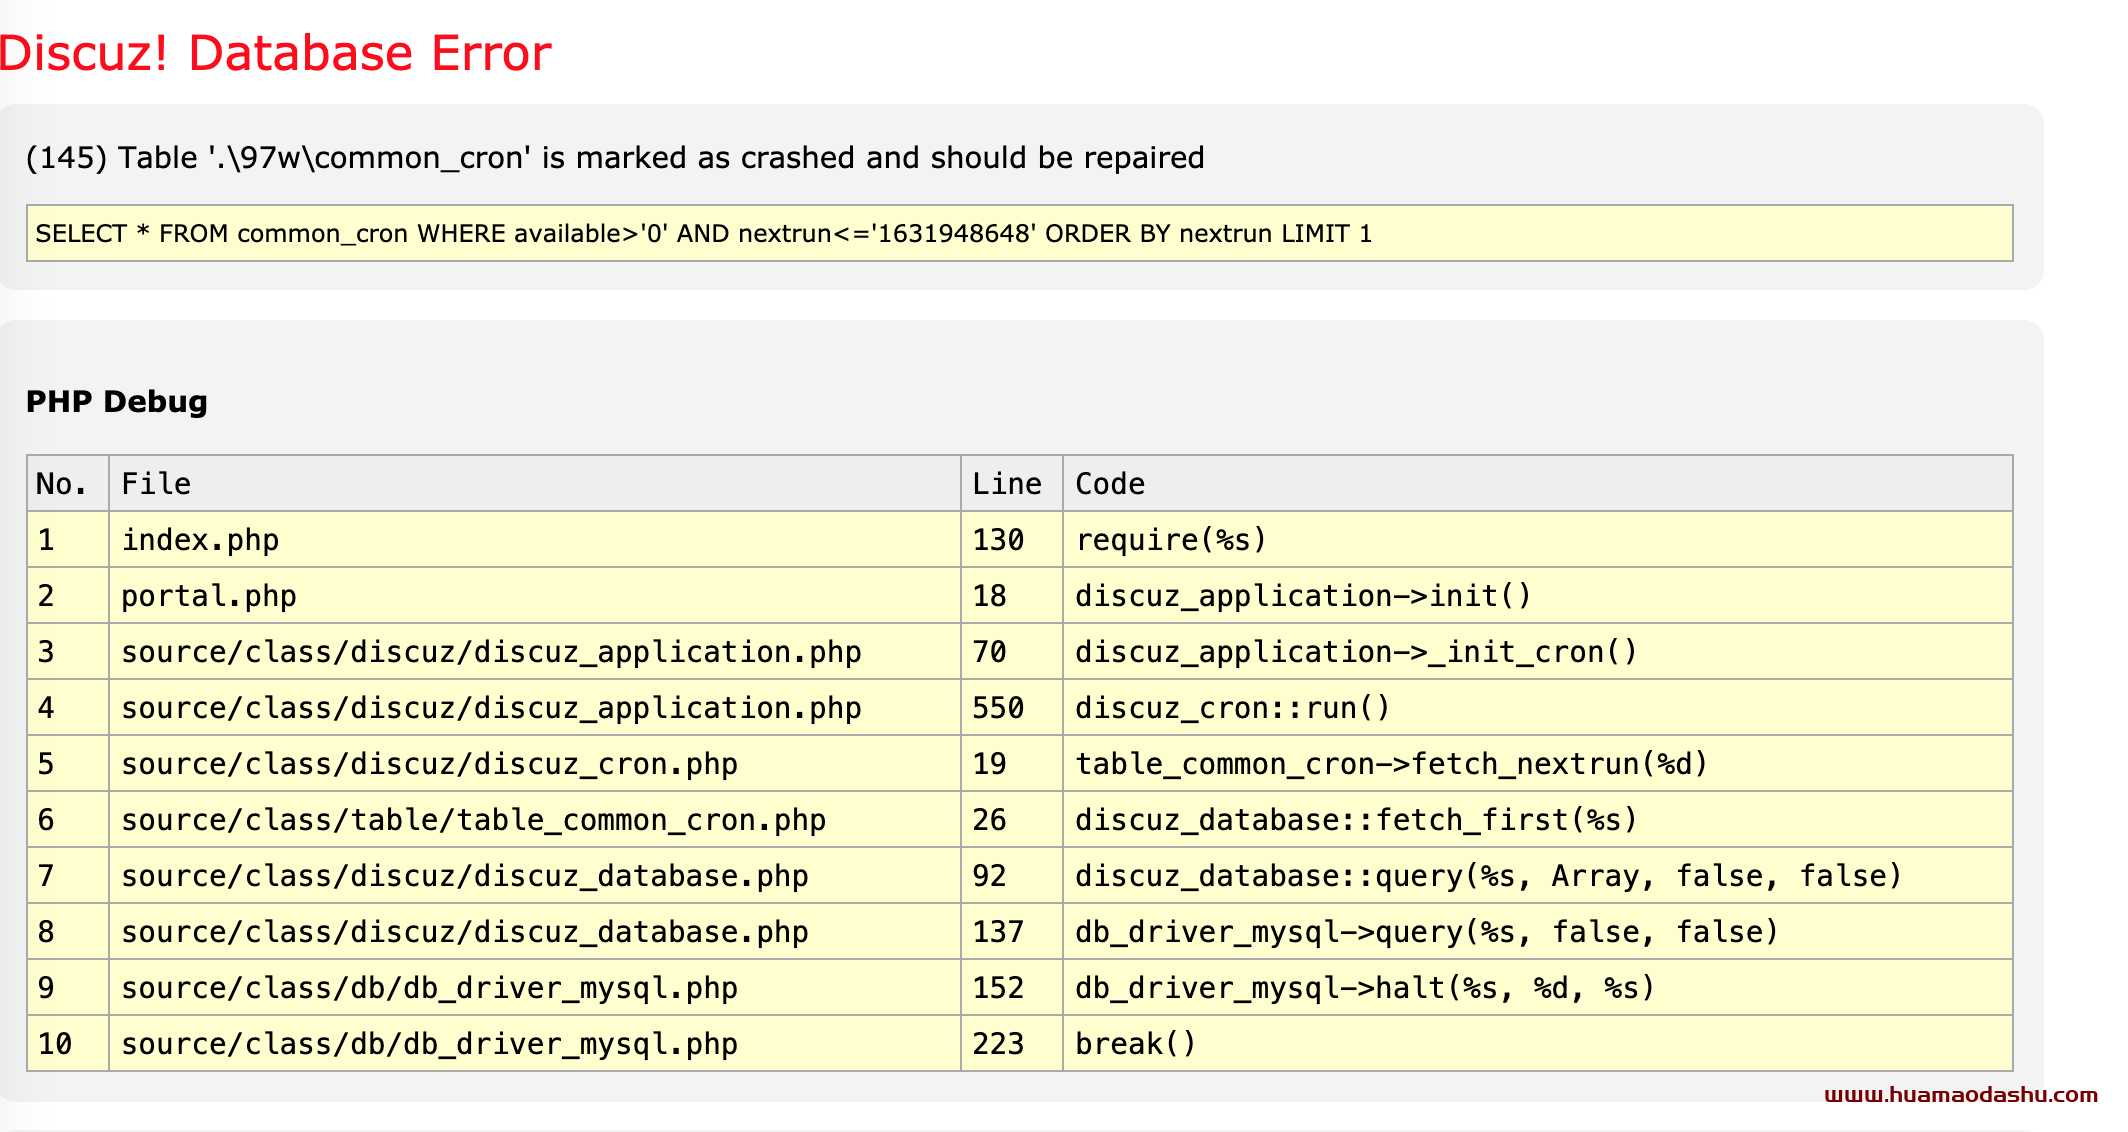Click the SELECT * FROM common_cron SQL query box

pyautogui.click(x=1019, y=233)
